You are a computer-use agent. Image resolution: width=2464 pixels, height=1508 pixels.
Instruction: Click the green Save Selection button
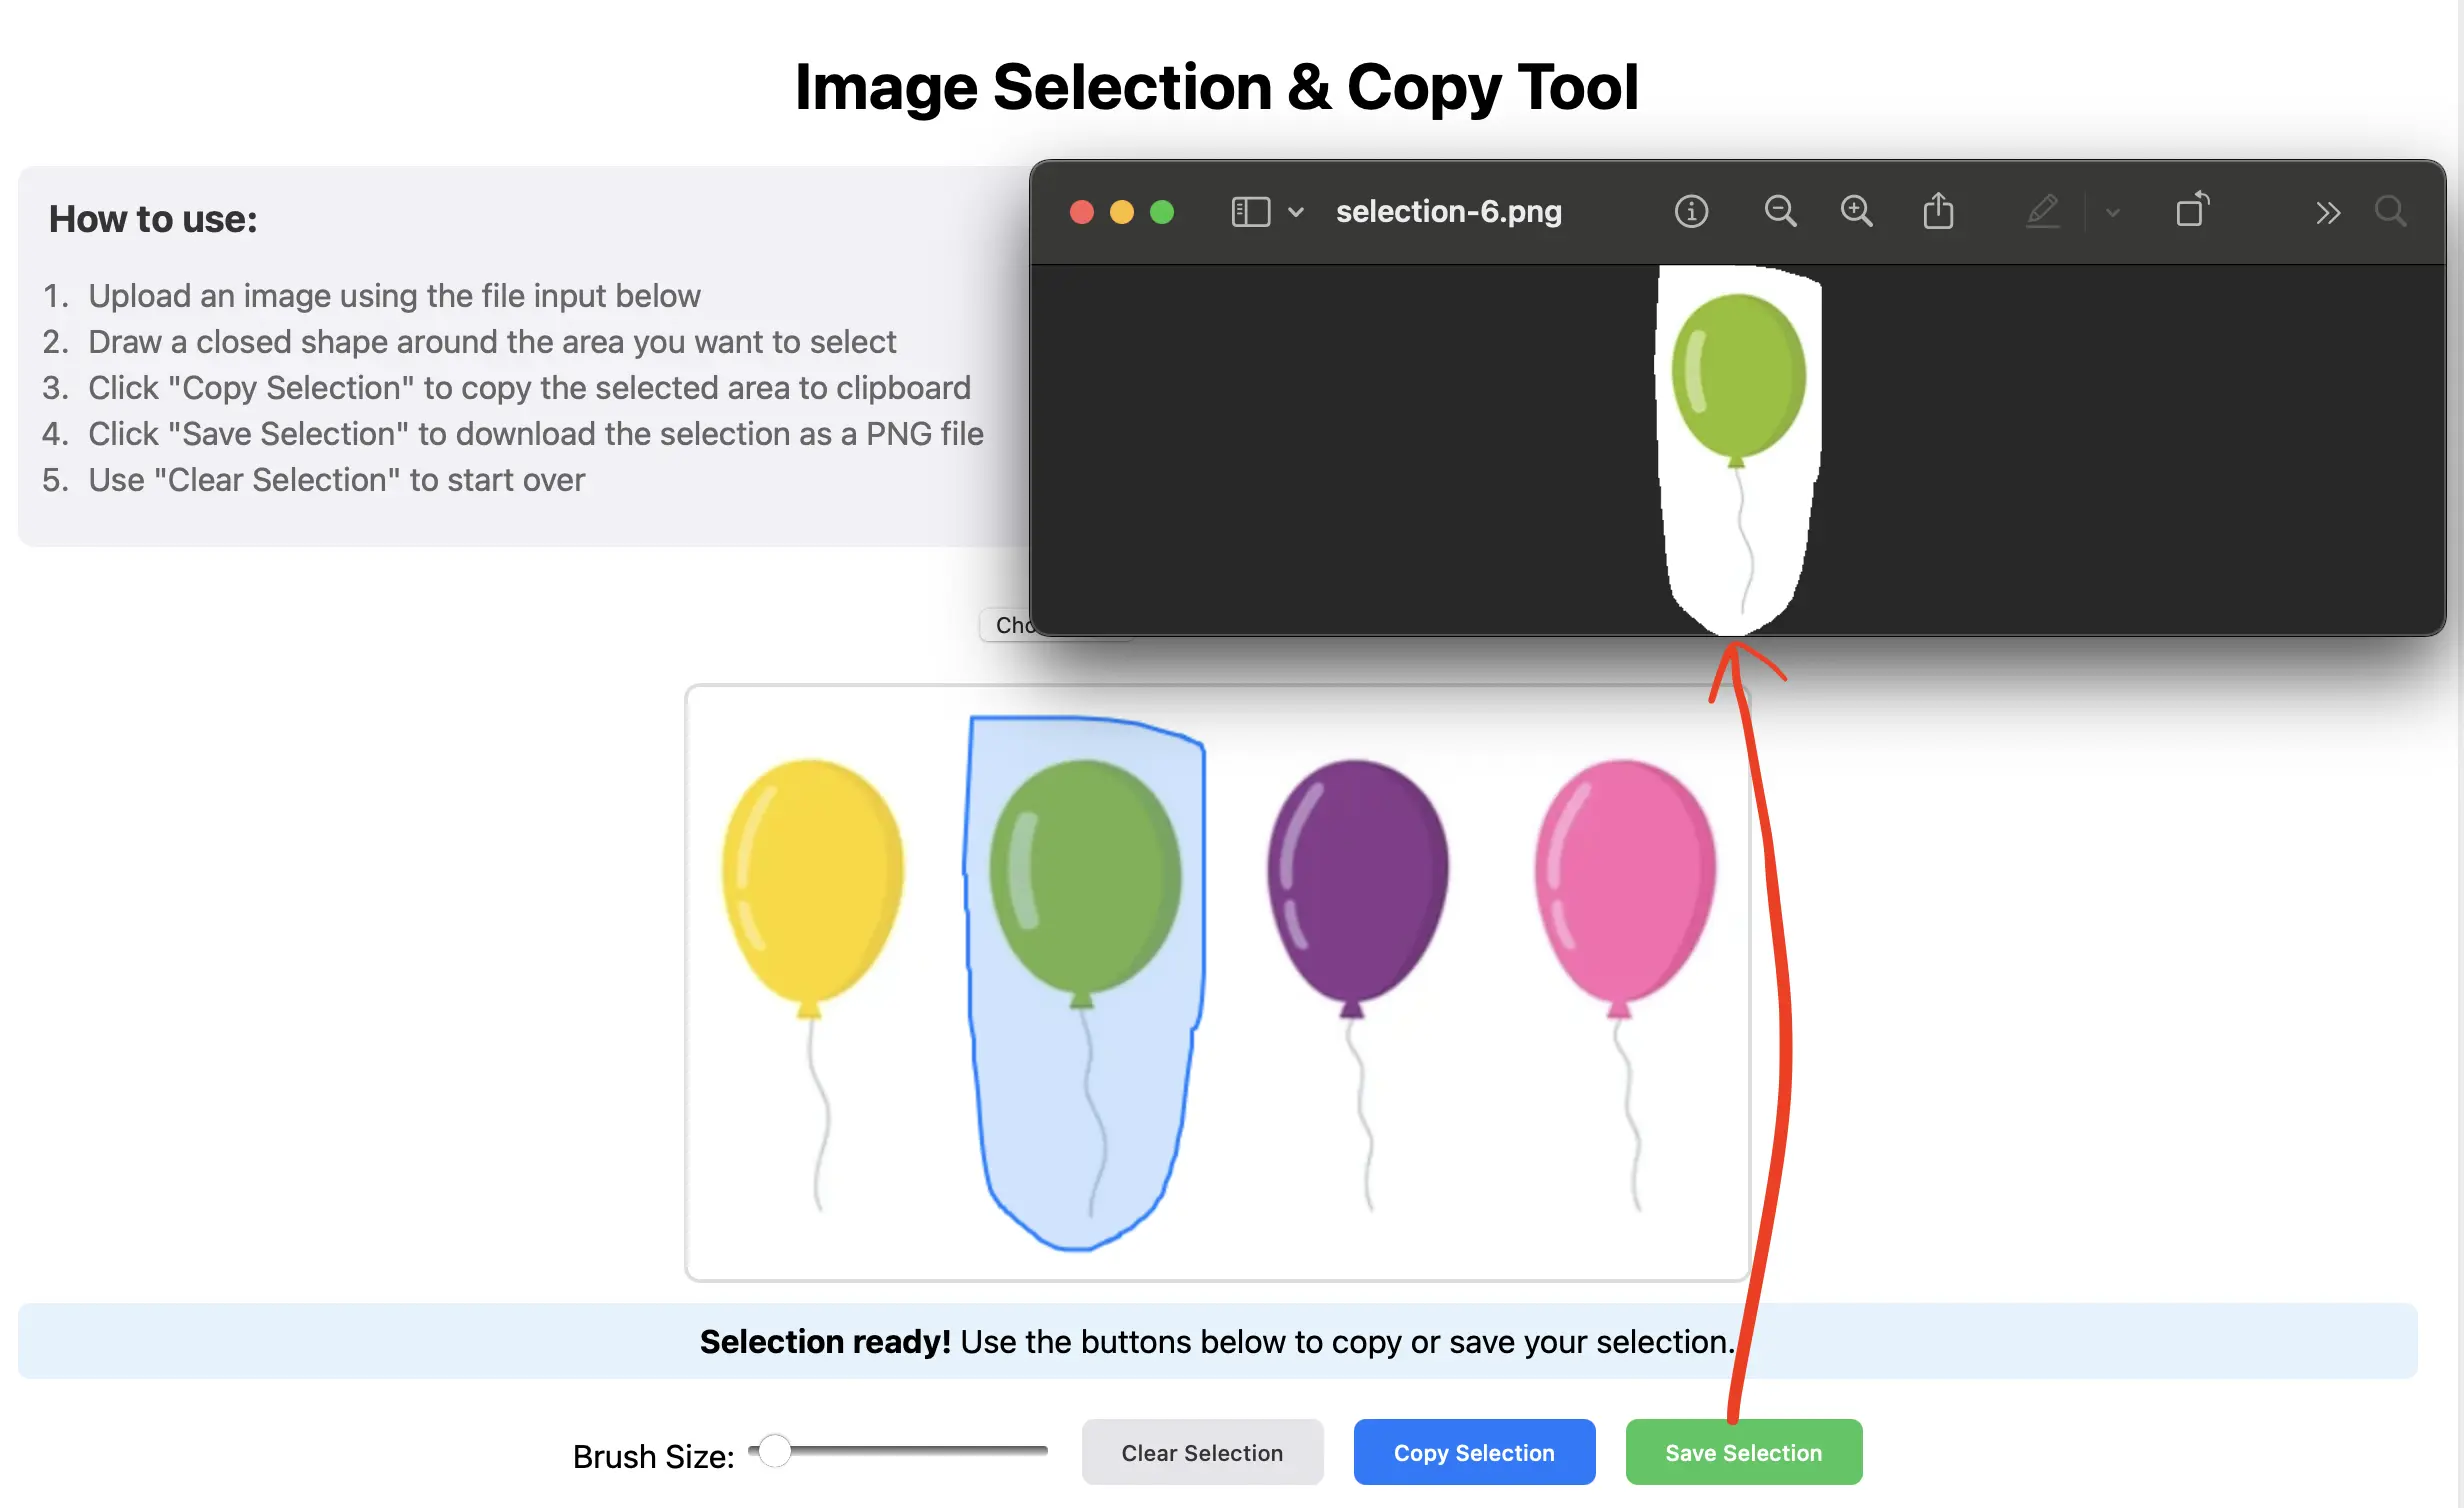[x=1743, y=1452]
